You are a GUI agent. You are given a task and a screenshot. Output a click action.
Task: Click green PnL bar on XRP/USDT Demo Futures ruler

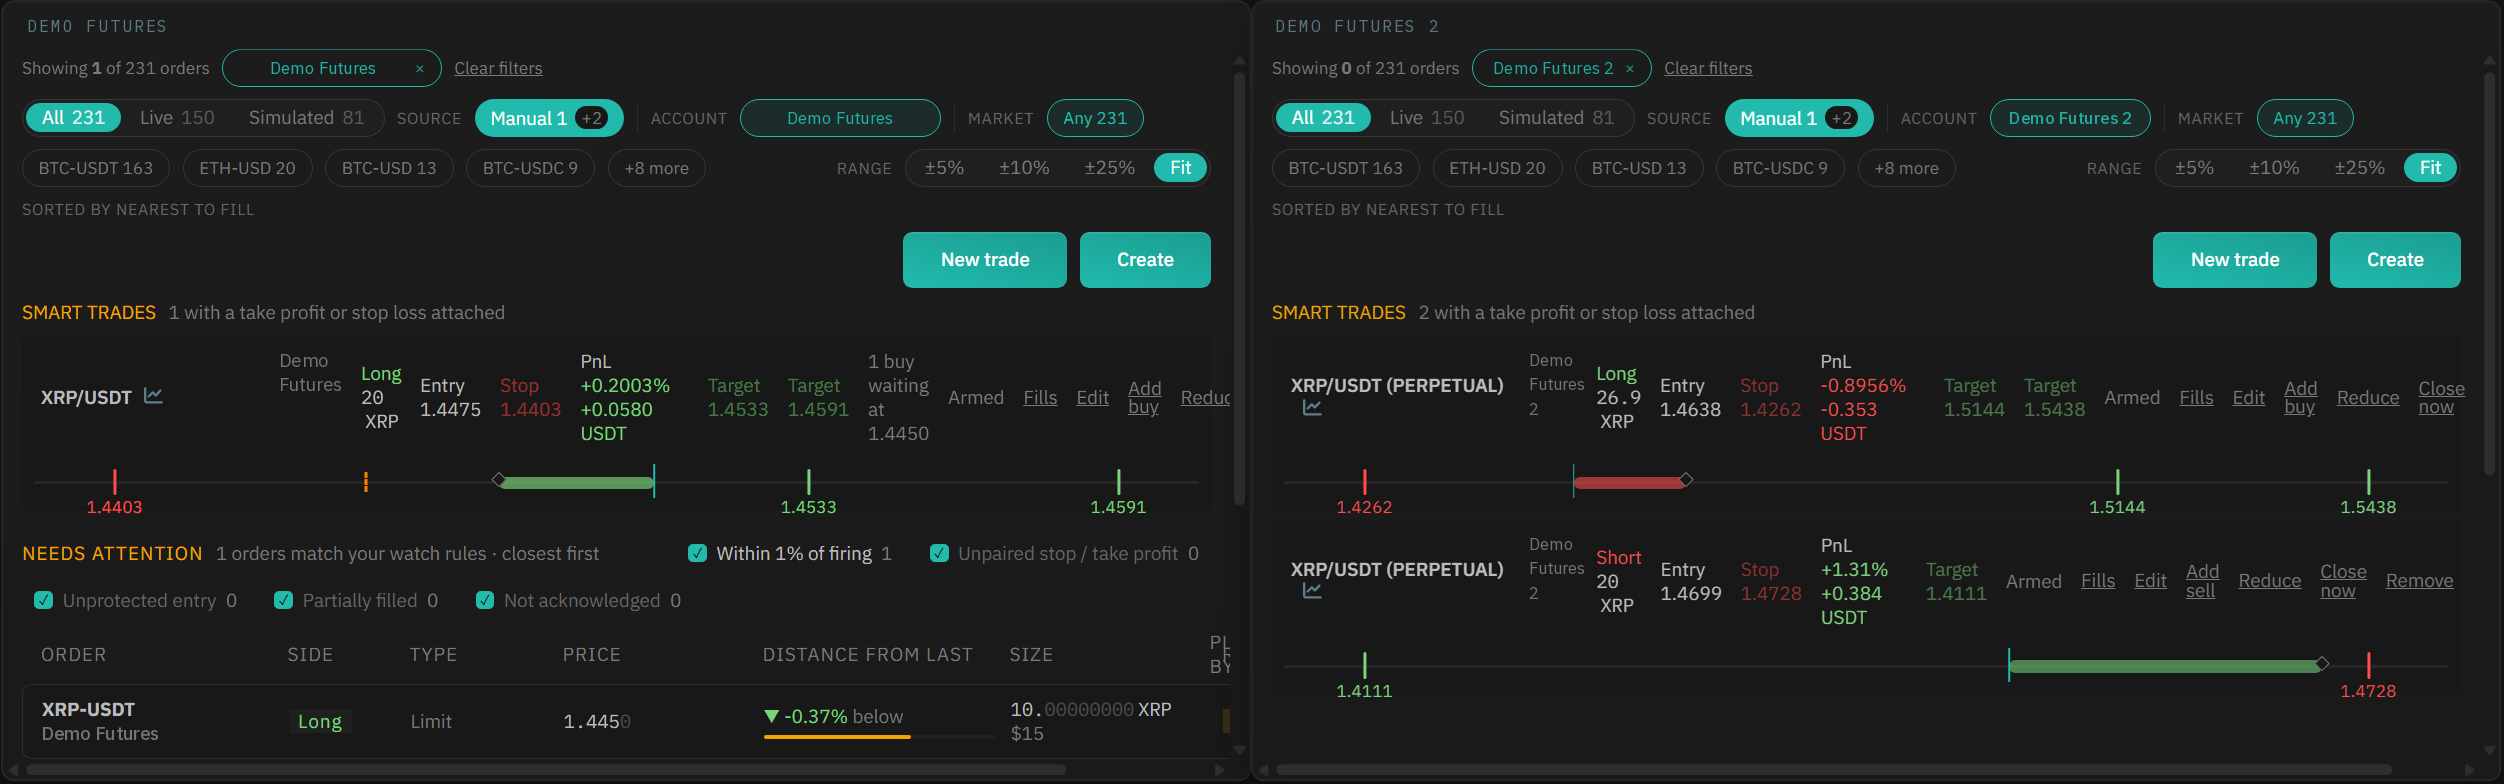tap(577, 482)
